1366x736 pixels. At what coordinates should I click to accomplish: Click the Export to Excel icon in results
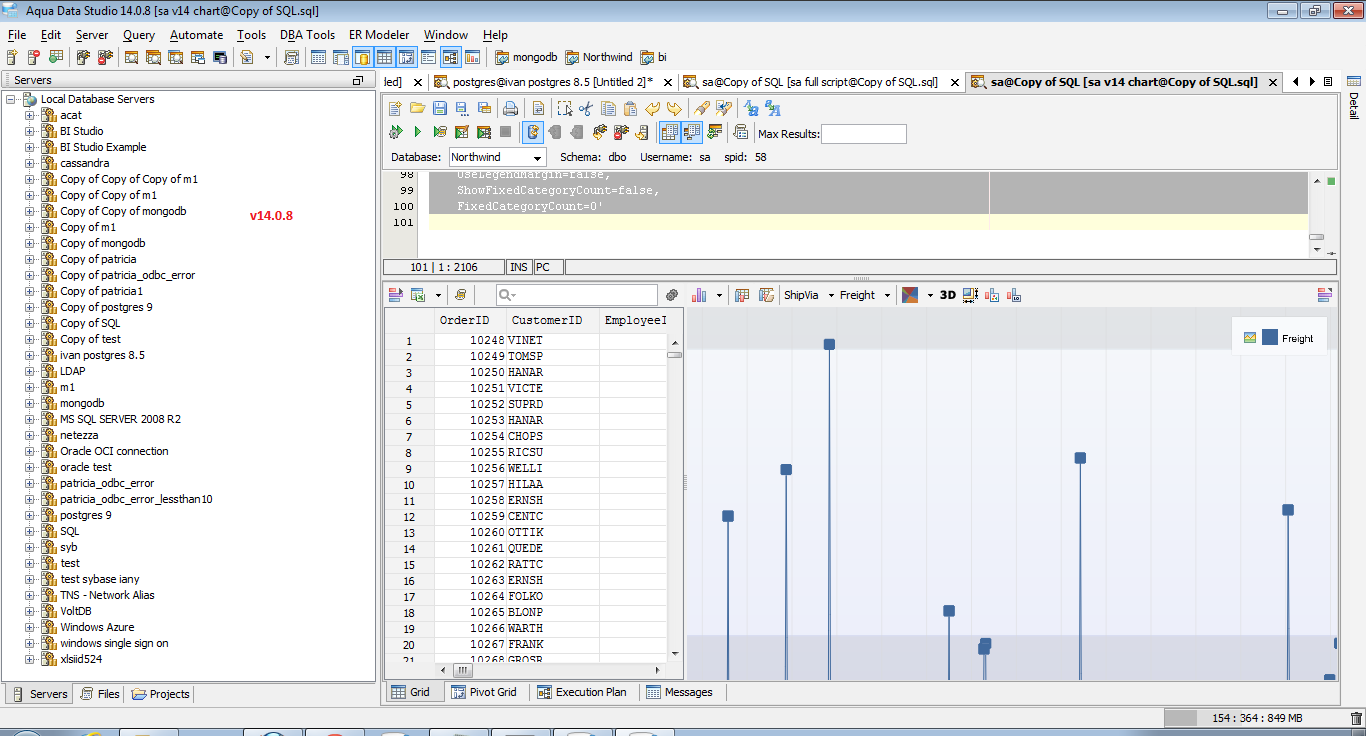[x=418, y=295]
